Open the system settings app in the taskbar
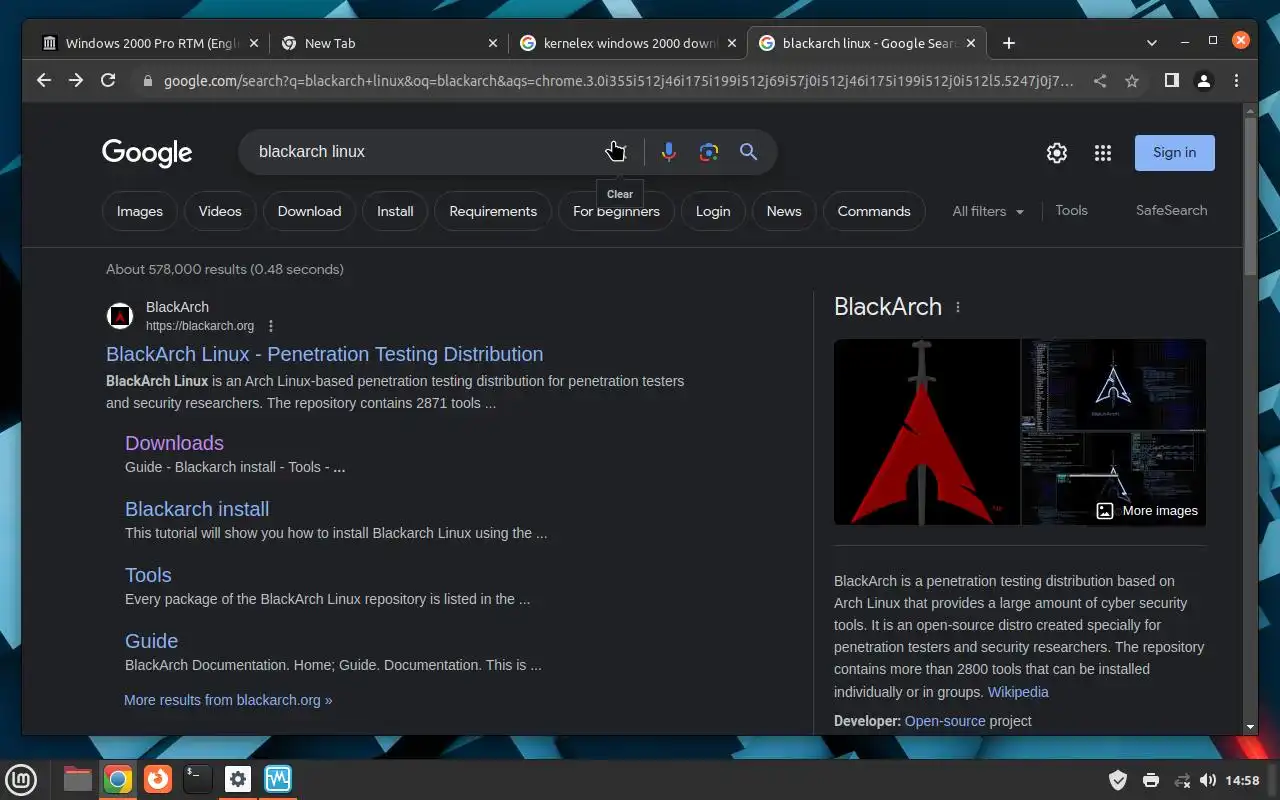This screenshot has height=800, width=1280. [238, 779]
